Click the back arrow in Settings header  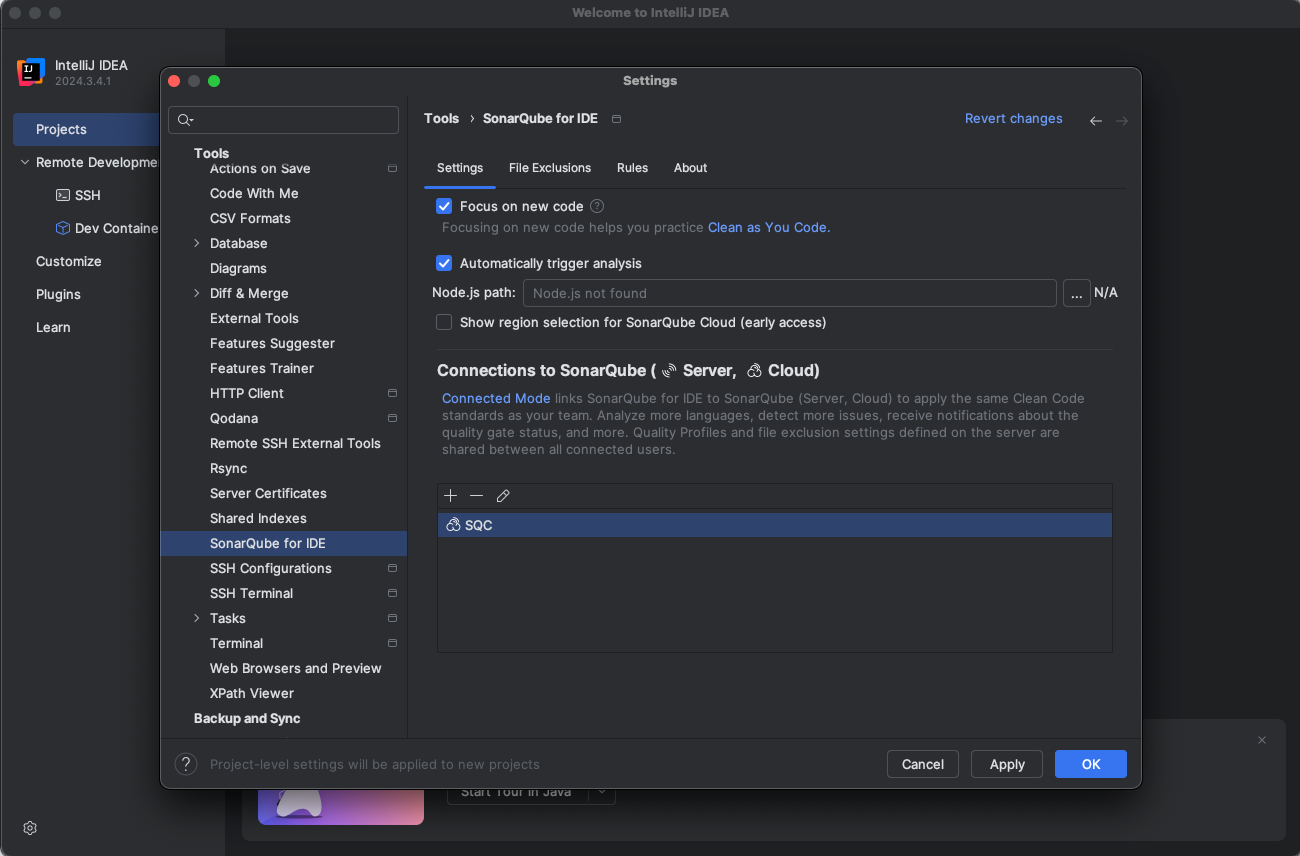tap(1096, 120)
